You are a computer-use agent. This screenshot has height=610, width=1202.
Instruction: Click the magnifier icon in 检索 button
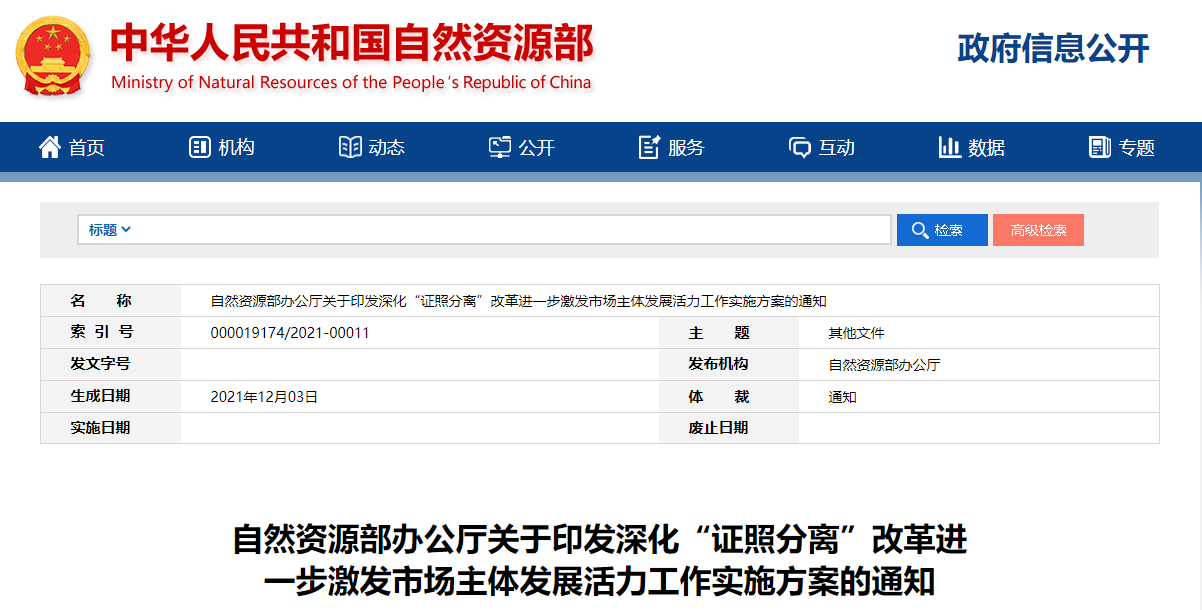coord(920,230)
